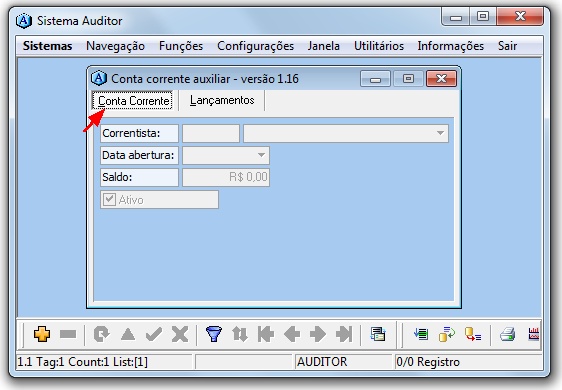Open the Data abertura date dropdown
The width and height of the screenshot is (562, 390).
(x=261, y=155)
